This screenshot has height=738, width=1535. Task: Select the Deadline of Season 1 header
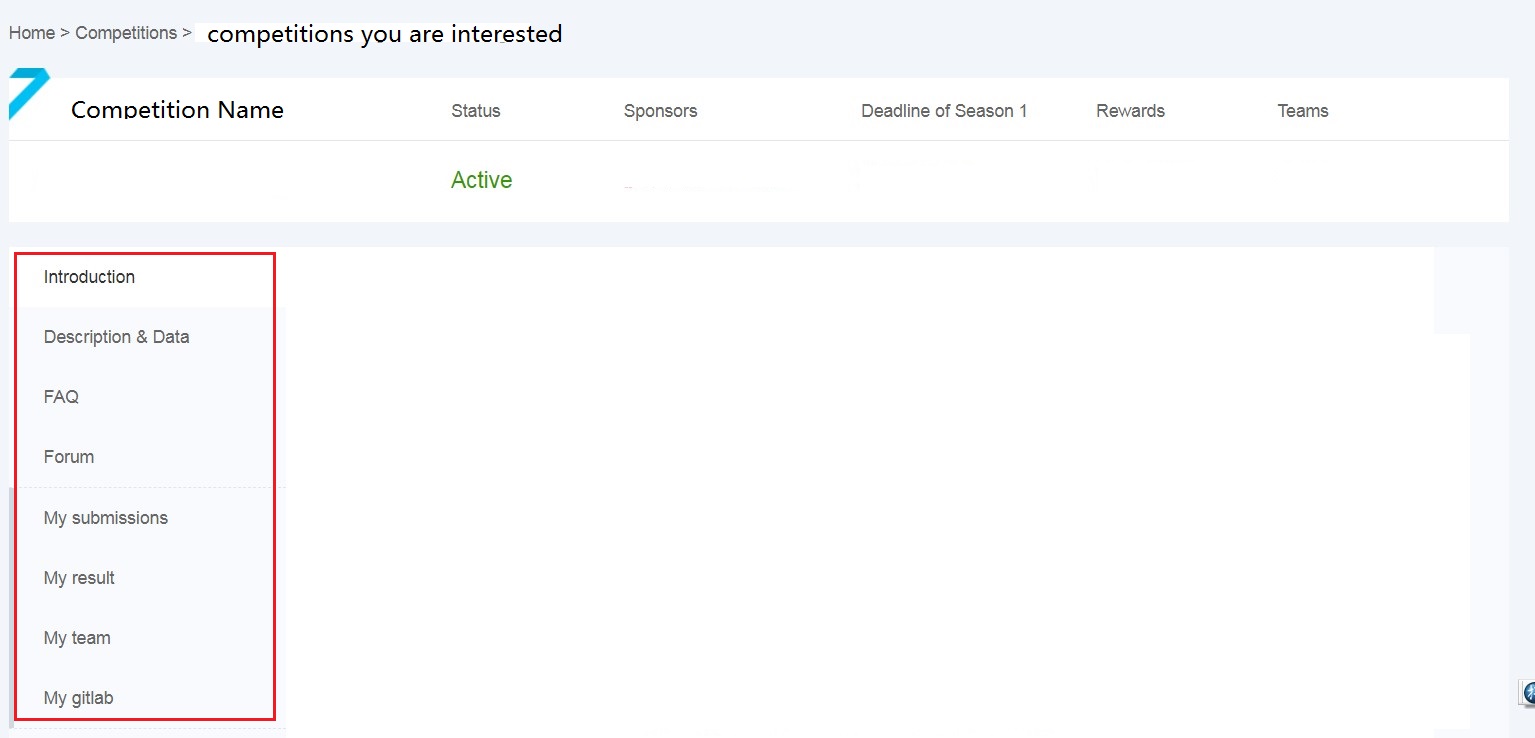pos(944,111)
